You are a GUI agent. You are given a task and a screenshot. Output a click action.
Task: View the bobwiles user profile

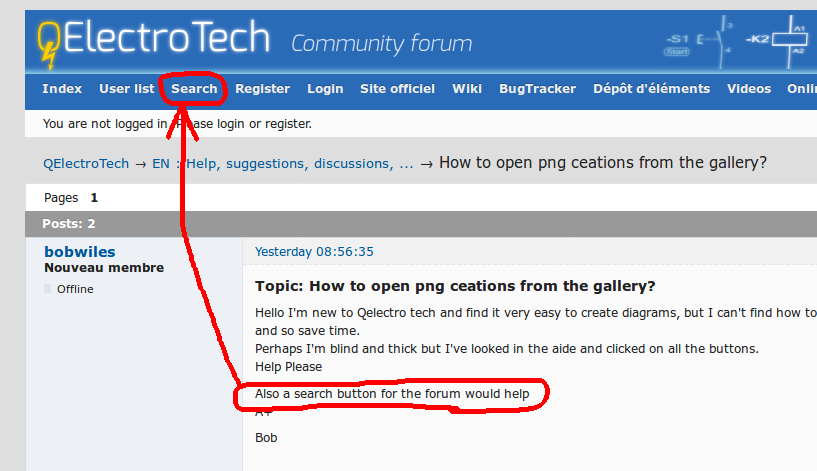(80, 252)
